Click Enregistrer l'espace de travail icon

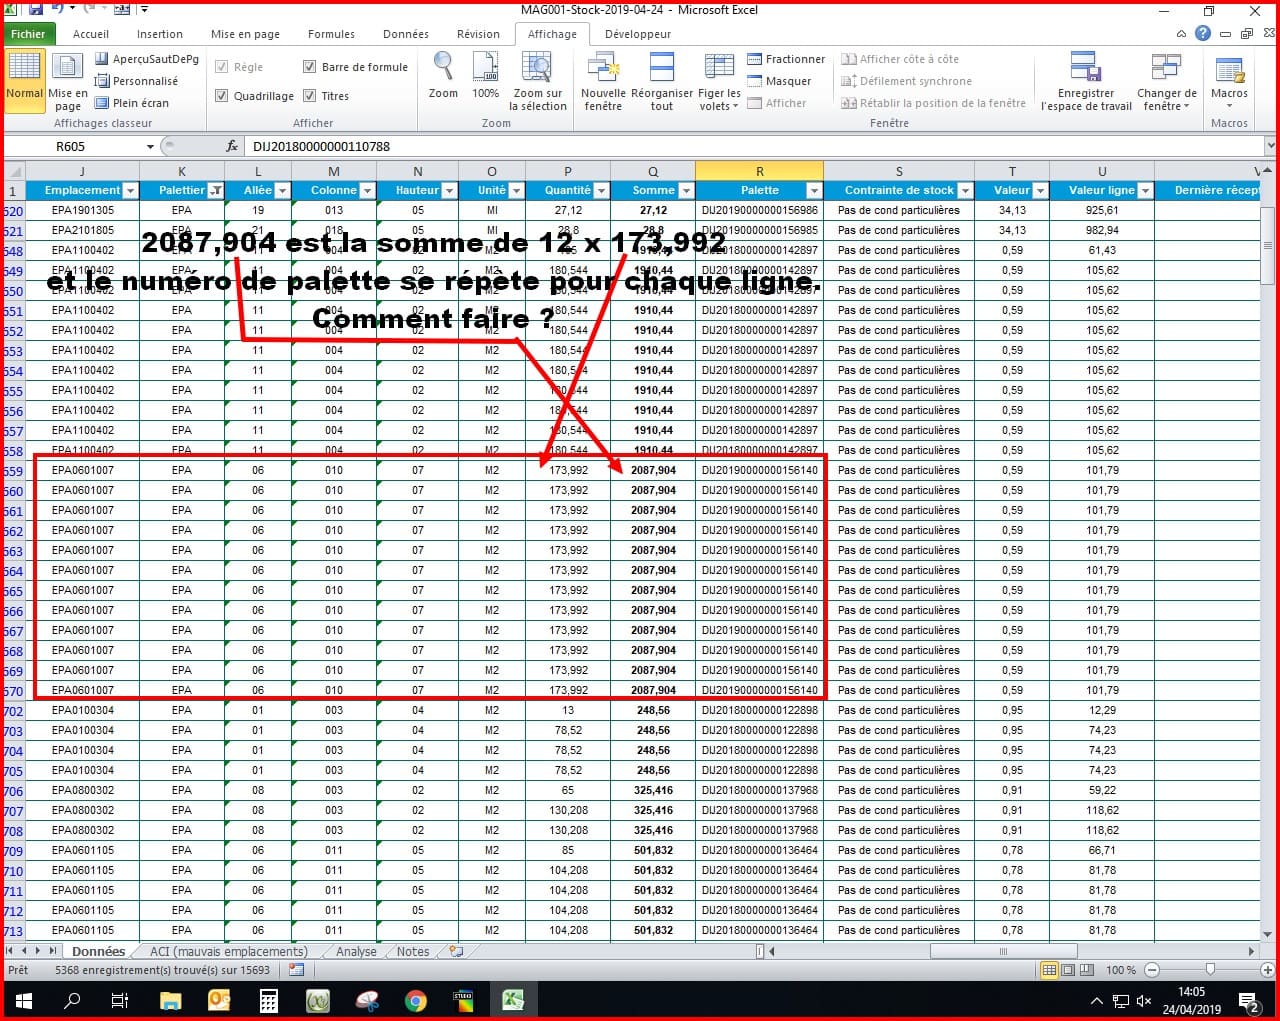pyautogui.click(x=1086, y=70)
